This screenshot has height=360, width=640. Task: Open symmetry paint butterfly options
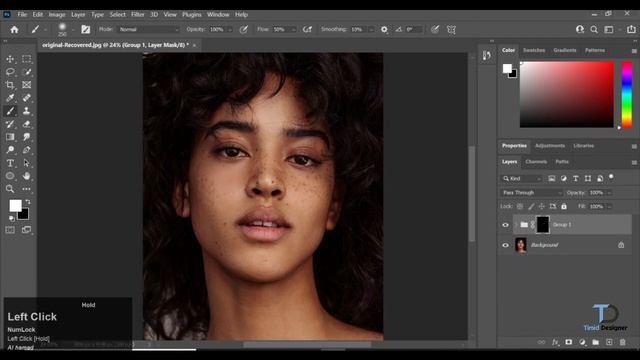pyautogui.click(x=451, y=29)
